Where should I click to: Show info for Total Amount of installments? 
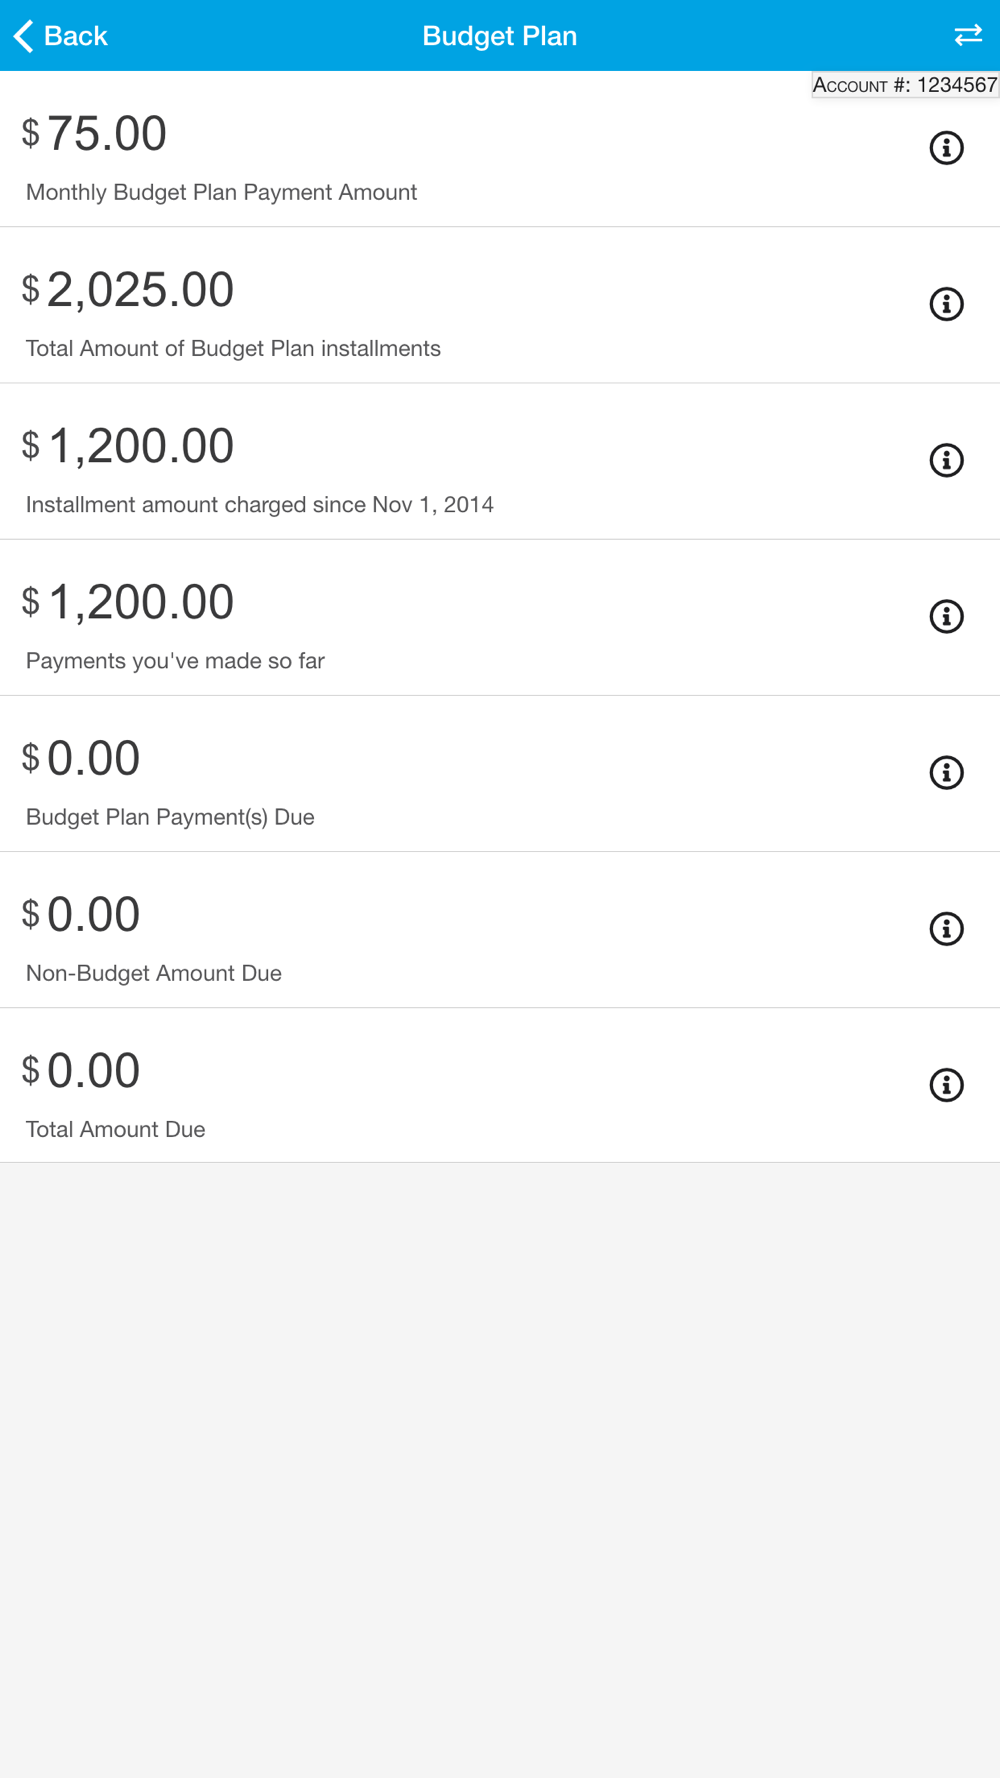point(946,304)
